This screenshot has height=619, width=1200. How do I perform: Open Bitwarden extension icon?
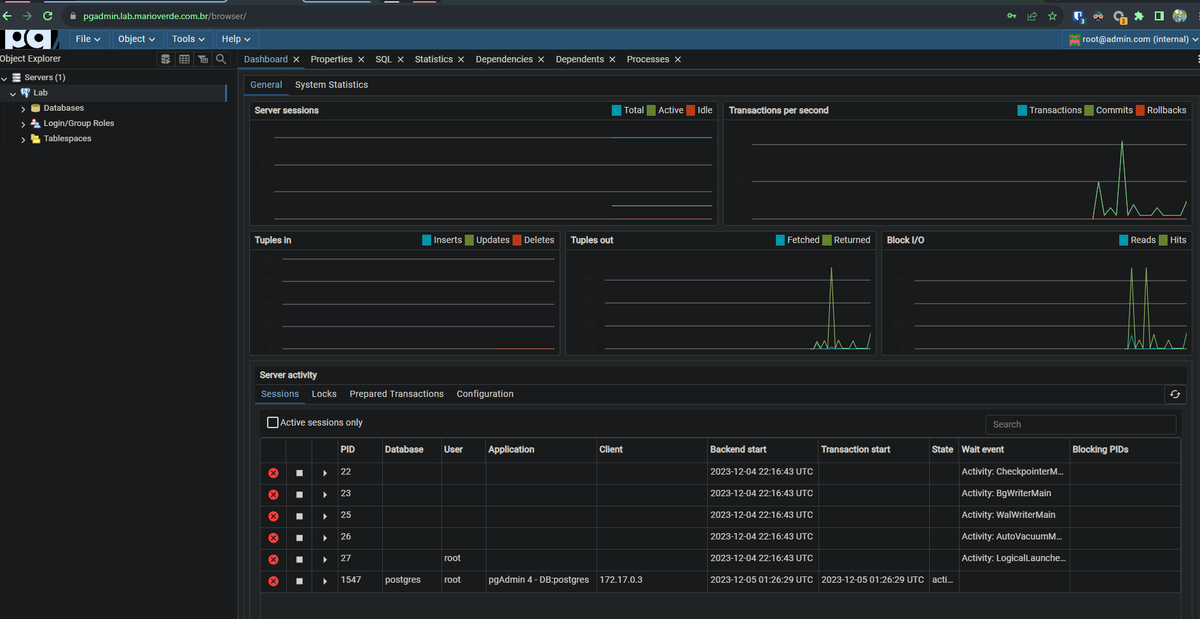click(x=1079, y=16)
